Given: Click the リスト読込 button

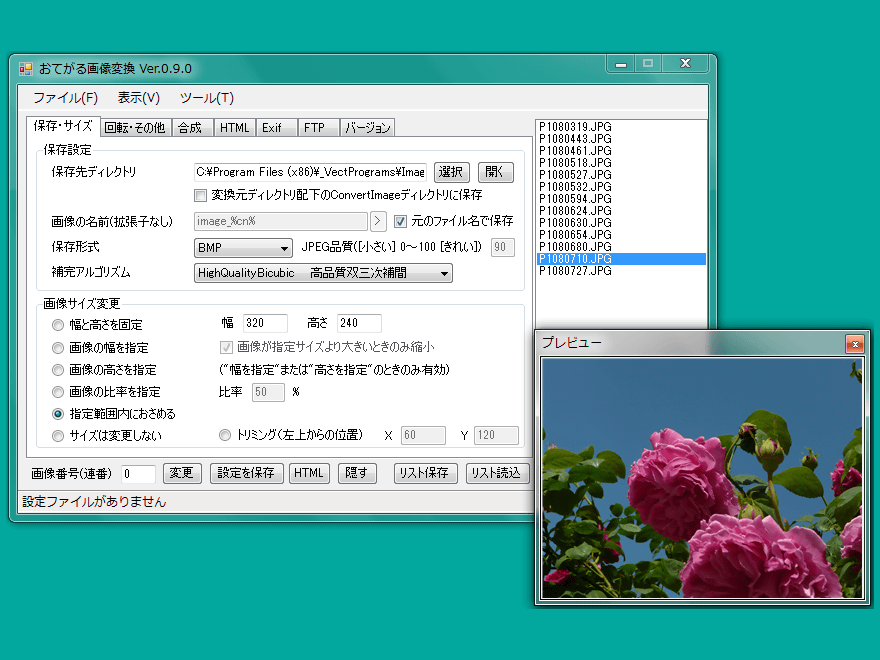Looking at the screenshot, I should coord(496,473).
